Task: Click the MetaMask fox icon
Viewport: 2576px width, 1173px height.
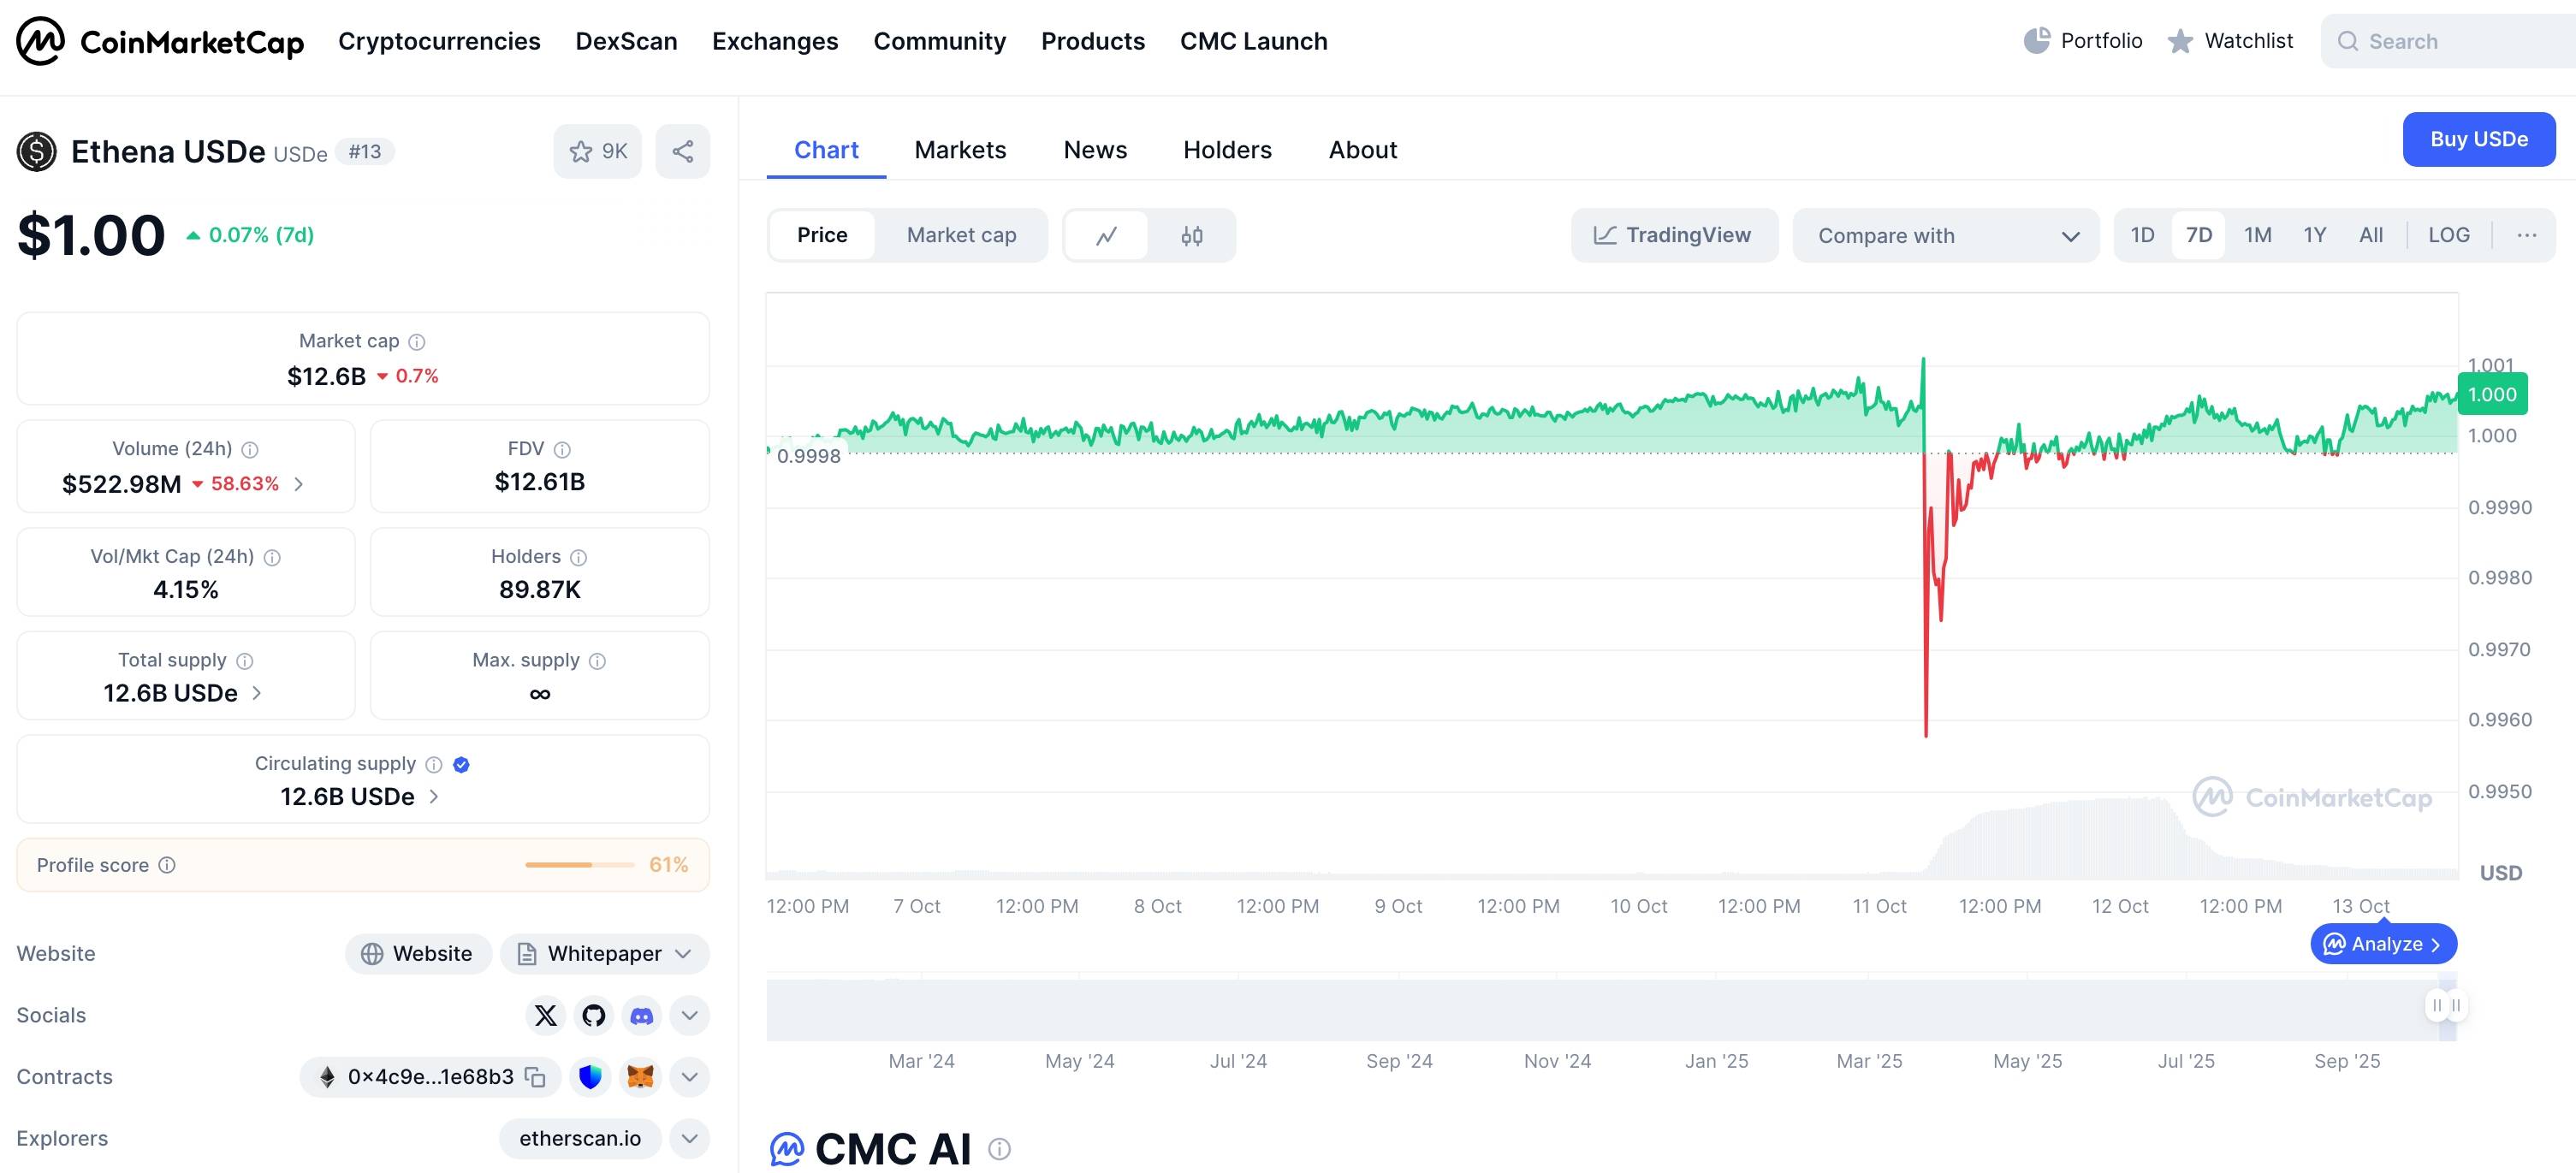Action: [640, 1077]
